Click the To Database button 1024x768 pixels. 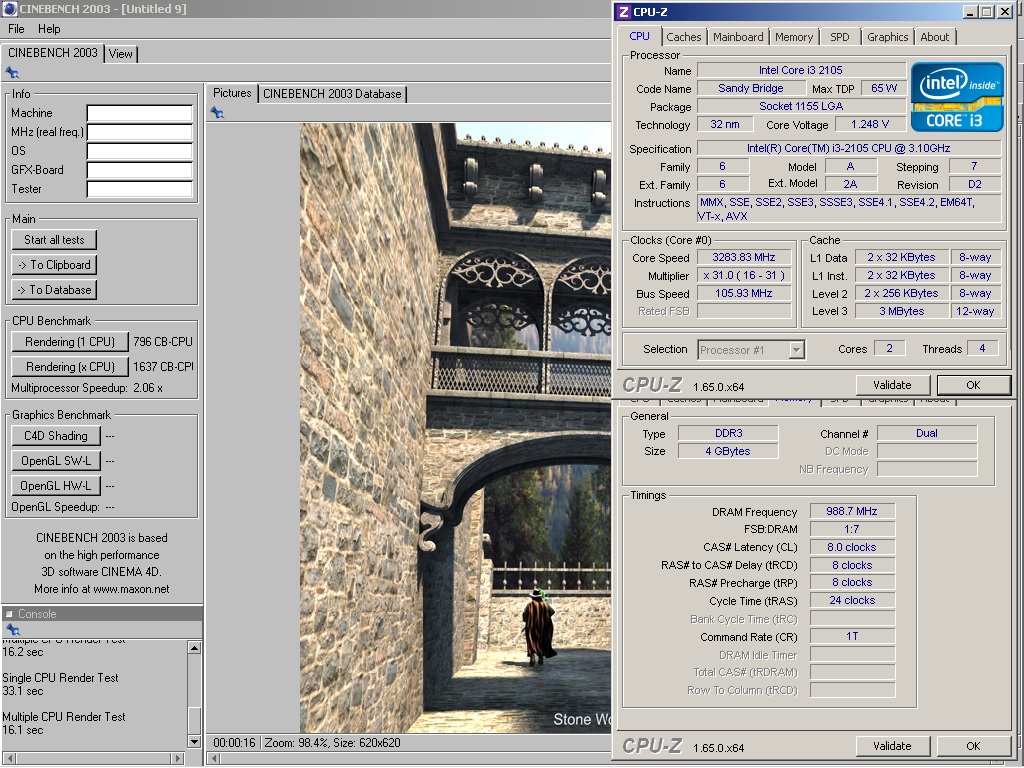coord(54,289)
